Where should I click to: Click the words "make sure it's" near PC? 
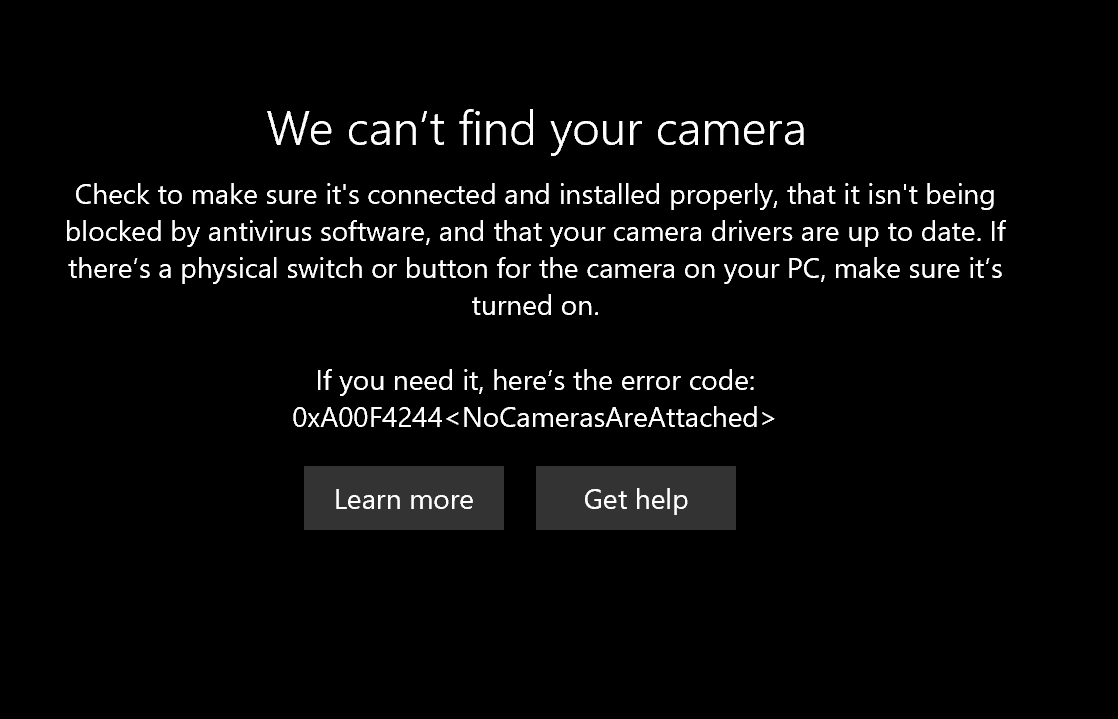(x=918, y=269)
